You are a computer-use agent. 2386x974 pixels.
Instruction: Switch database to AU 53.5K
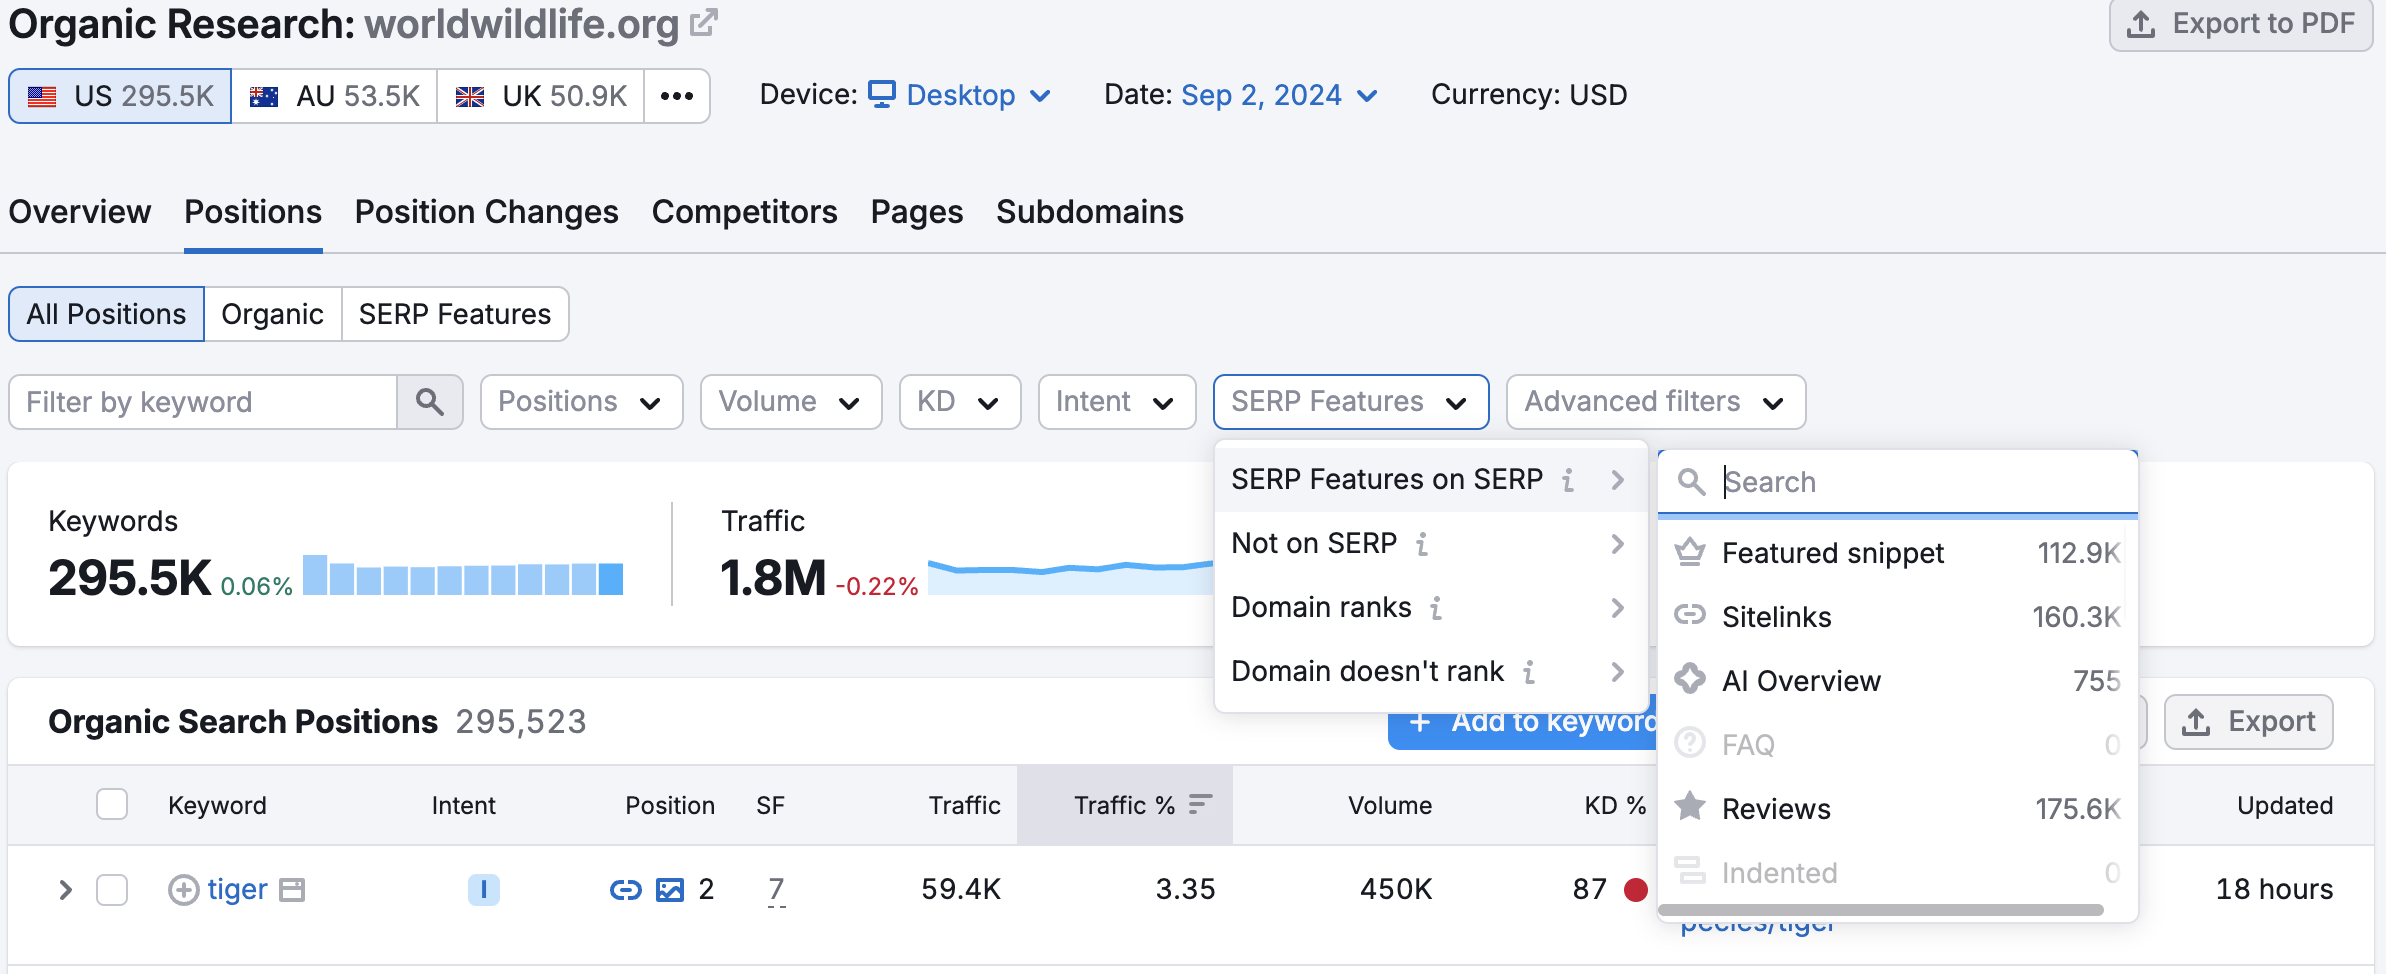click(334, 96)
